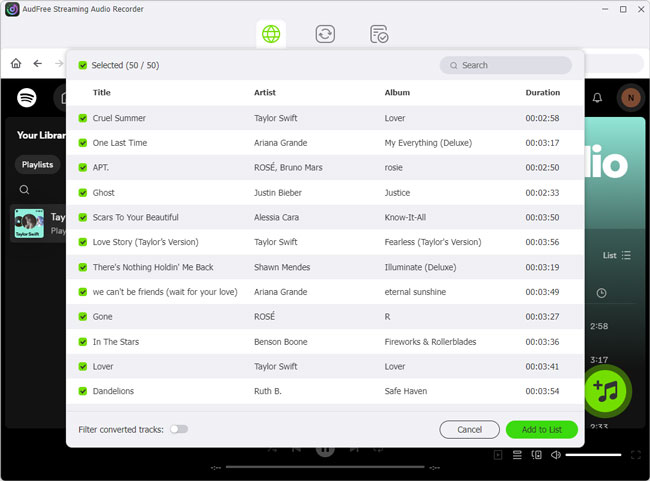This screenshot has width=650, height=481.
Task: Select the Shawn Mendes artist cell
Action: point(282,267)
